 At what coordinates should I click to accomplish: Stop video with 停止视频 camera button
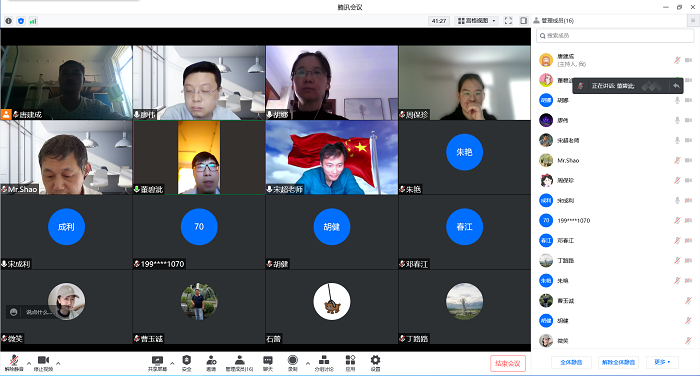[x=43, y=363]
